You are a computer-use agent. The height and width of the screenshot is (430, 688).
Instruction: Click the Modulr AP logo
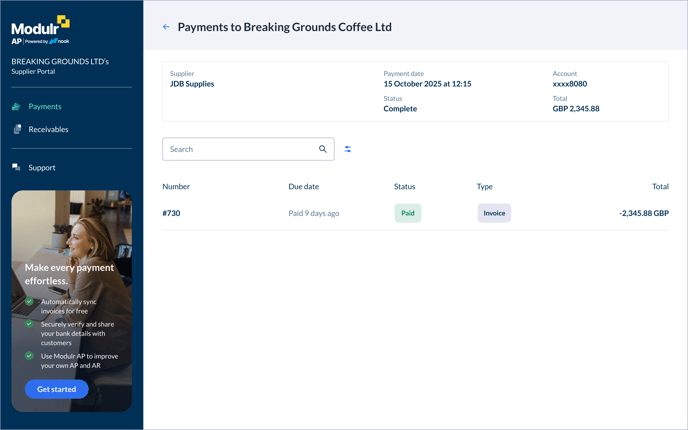pos(40,30)
